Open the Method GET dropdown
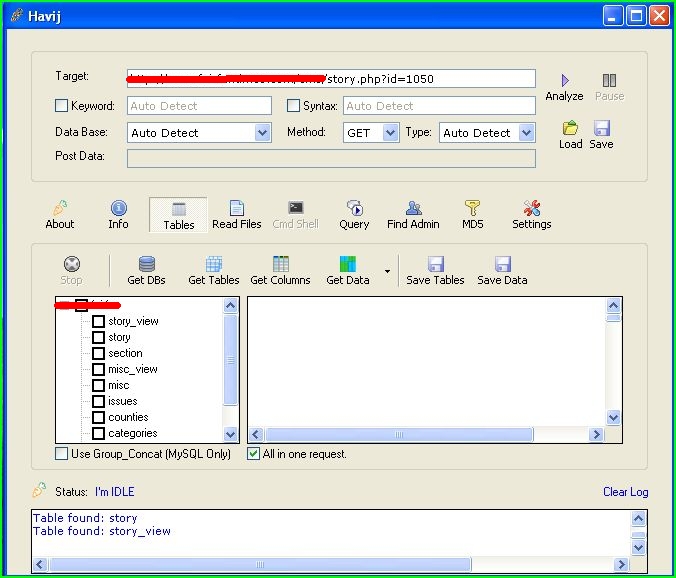The image size is (676, 578). [x=390, y=132]
